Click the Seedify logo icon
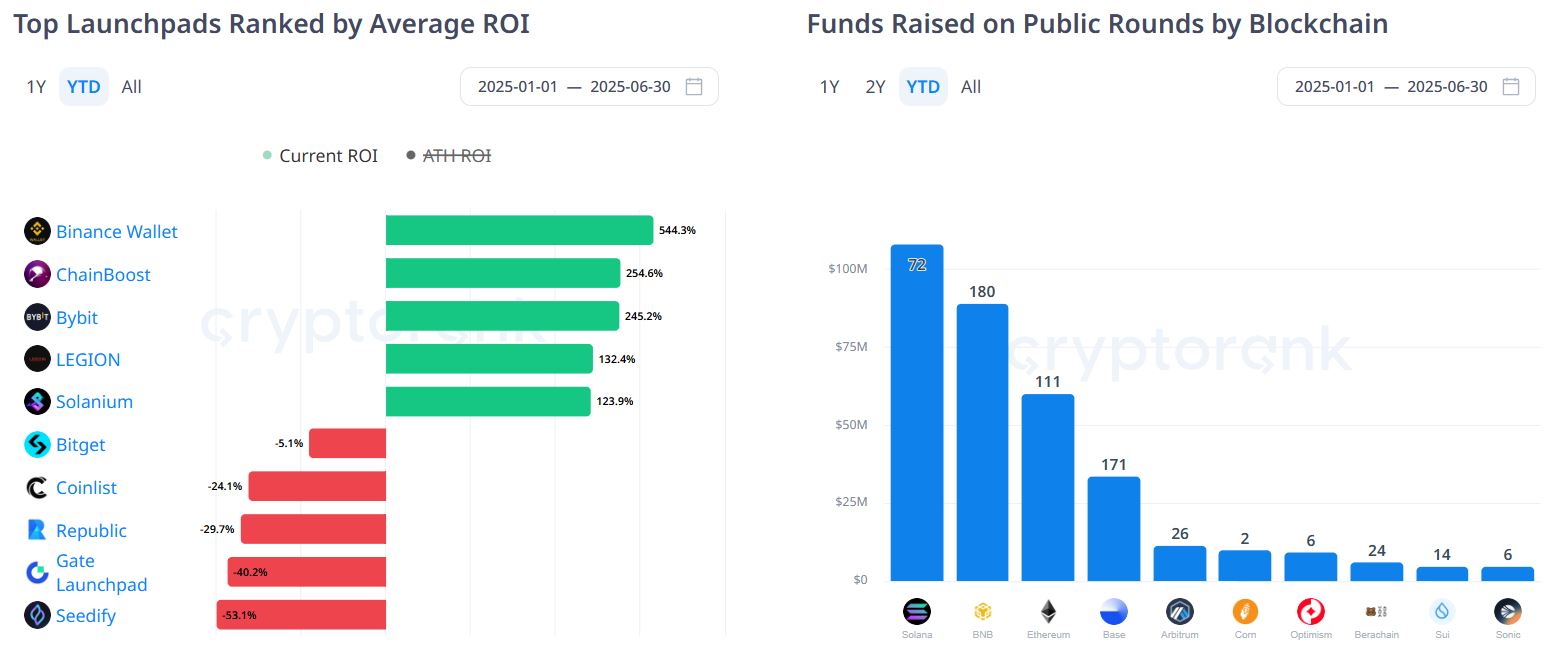Image resolution: width=1546 pixels, height=654 pixels. (37, 615)
